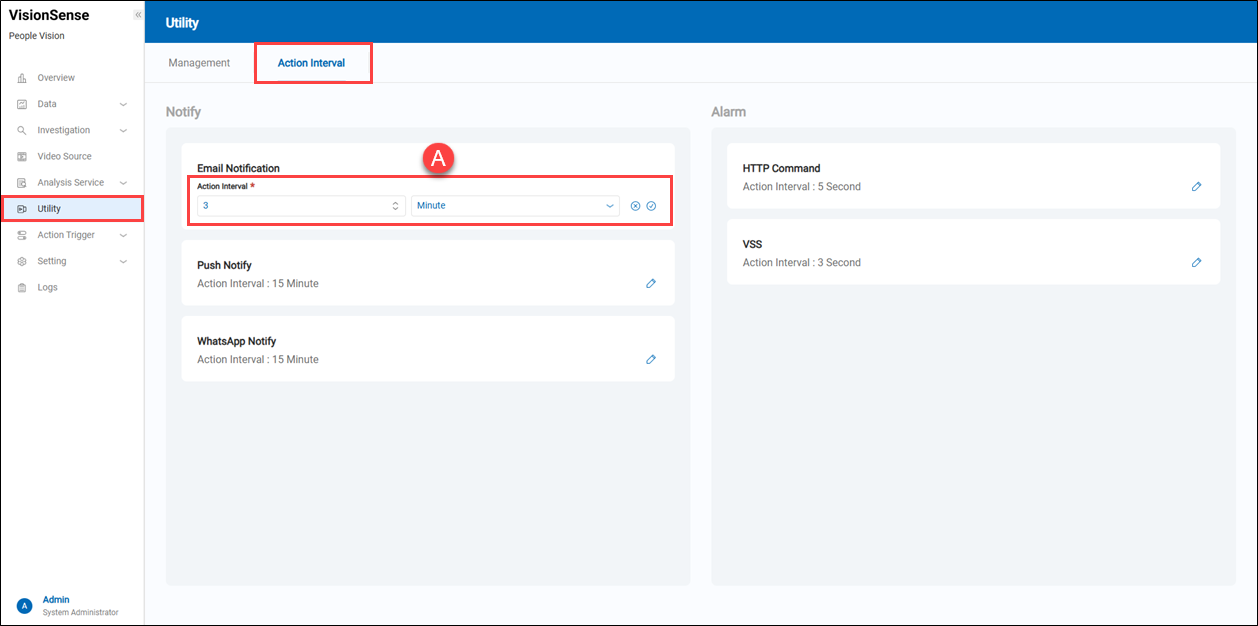Cancel Email Notification edit with X icon
The height and width of the screenshot is (626, 1258).
point(635,206)
